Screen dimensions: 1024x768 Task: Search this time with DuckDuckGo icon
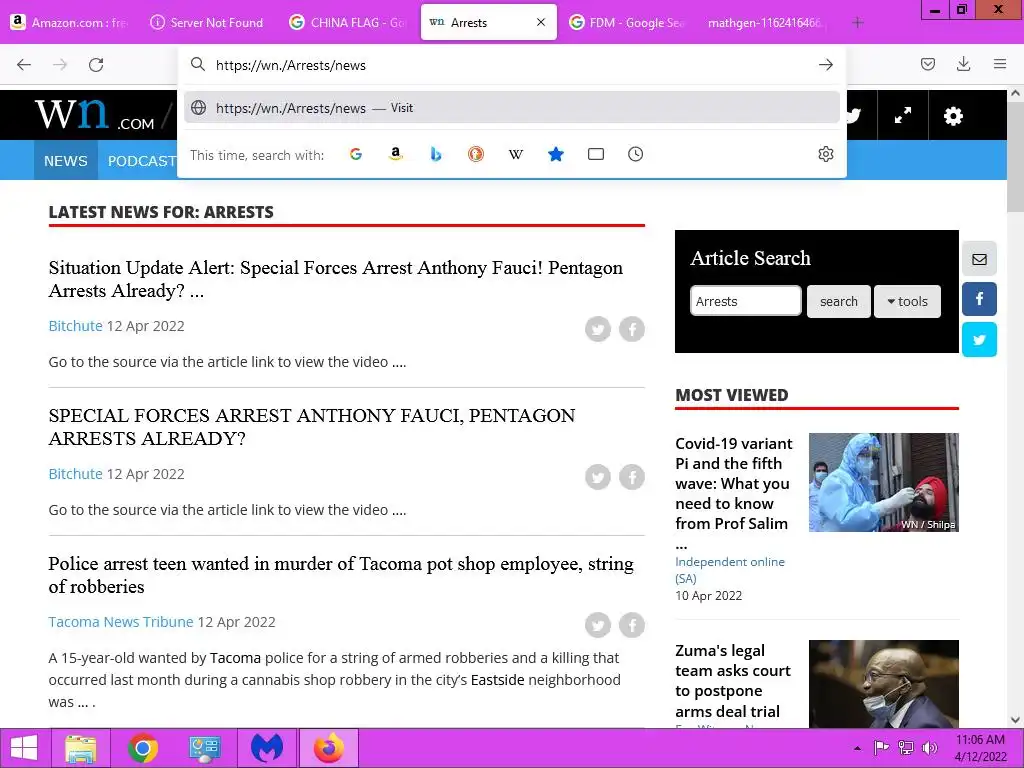coord(476,154)
